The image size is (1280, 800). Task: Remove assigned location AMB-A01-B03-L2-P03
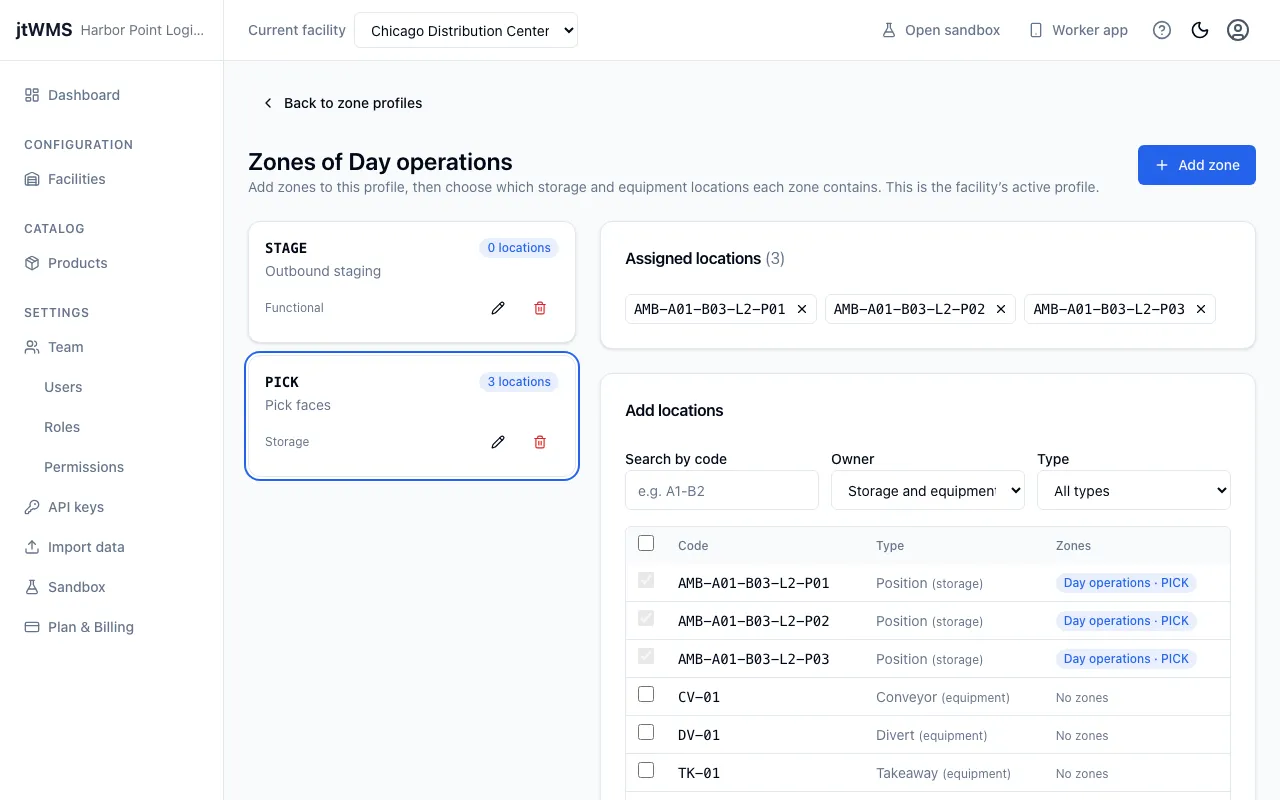(1201, 309)
